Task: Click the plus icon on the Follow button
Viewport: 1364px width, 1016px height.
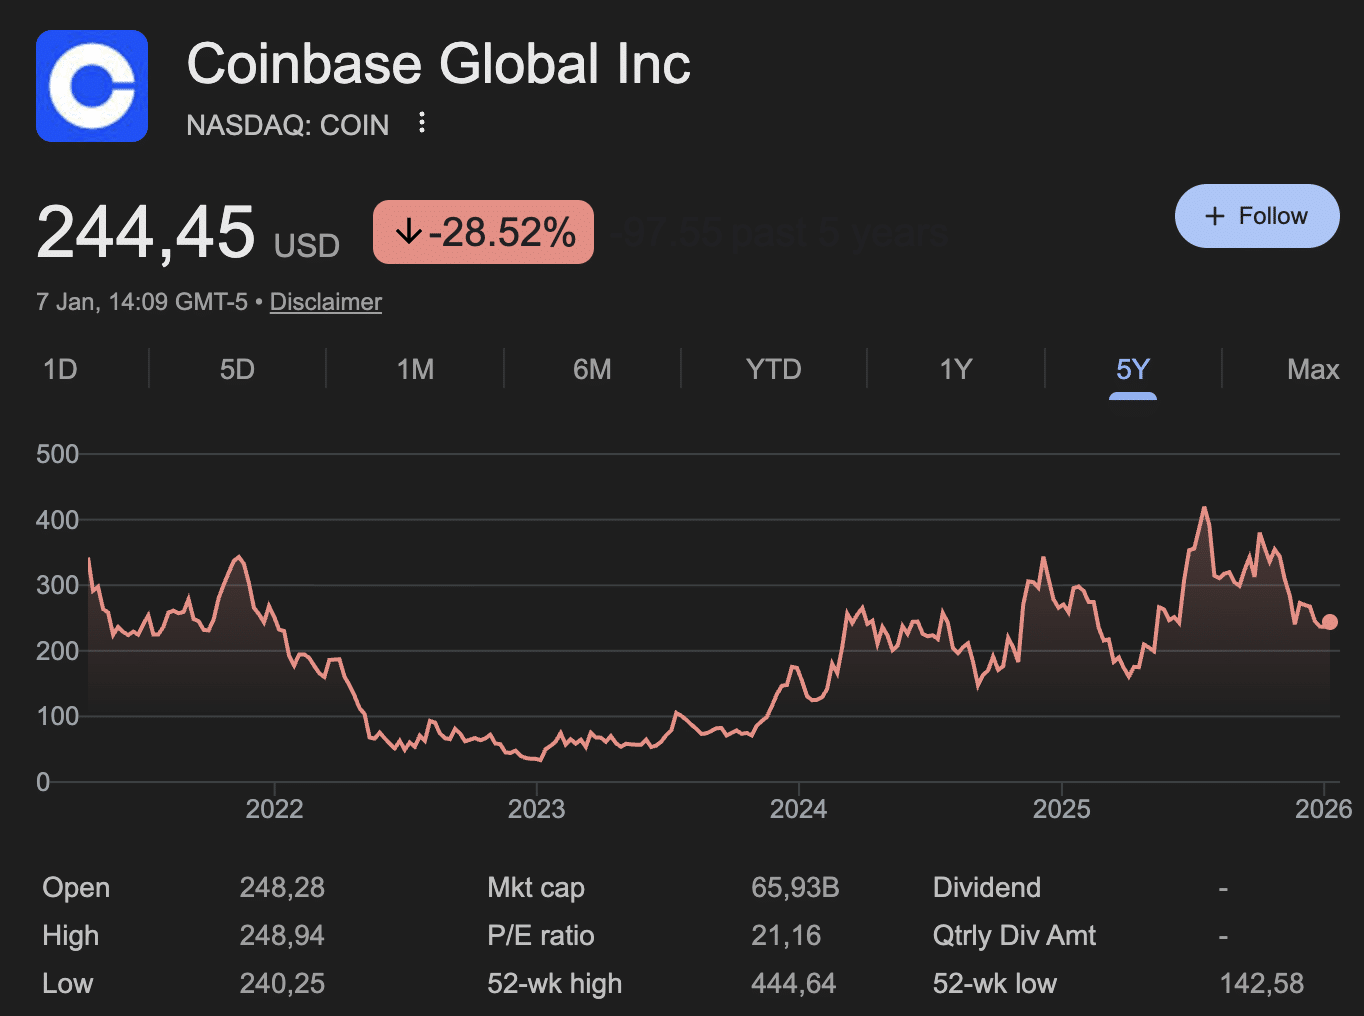Action: coord(1214,215)
